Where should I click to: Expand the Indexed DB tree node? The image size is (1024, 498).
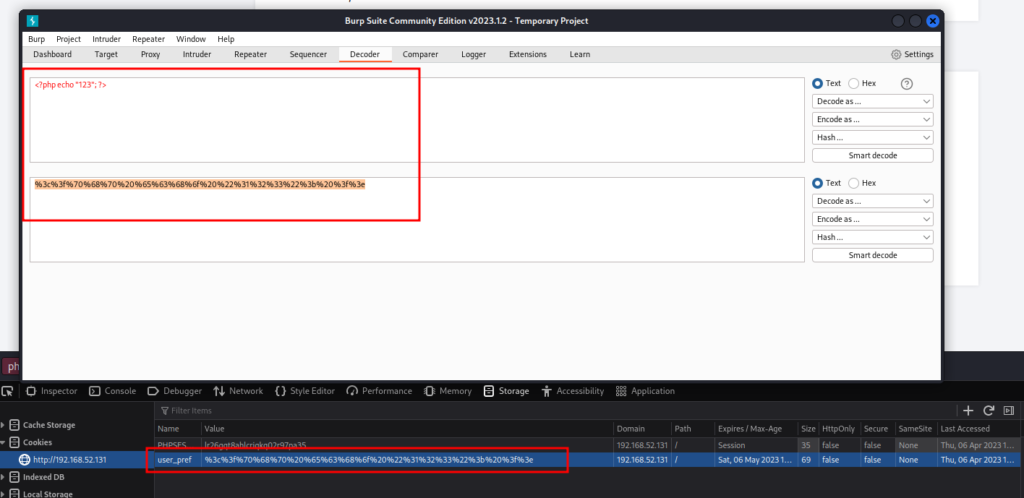click(3, 476)
